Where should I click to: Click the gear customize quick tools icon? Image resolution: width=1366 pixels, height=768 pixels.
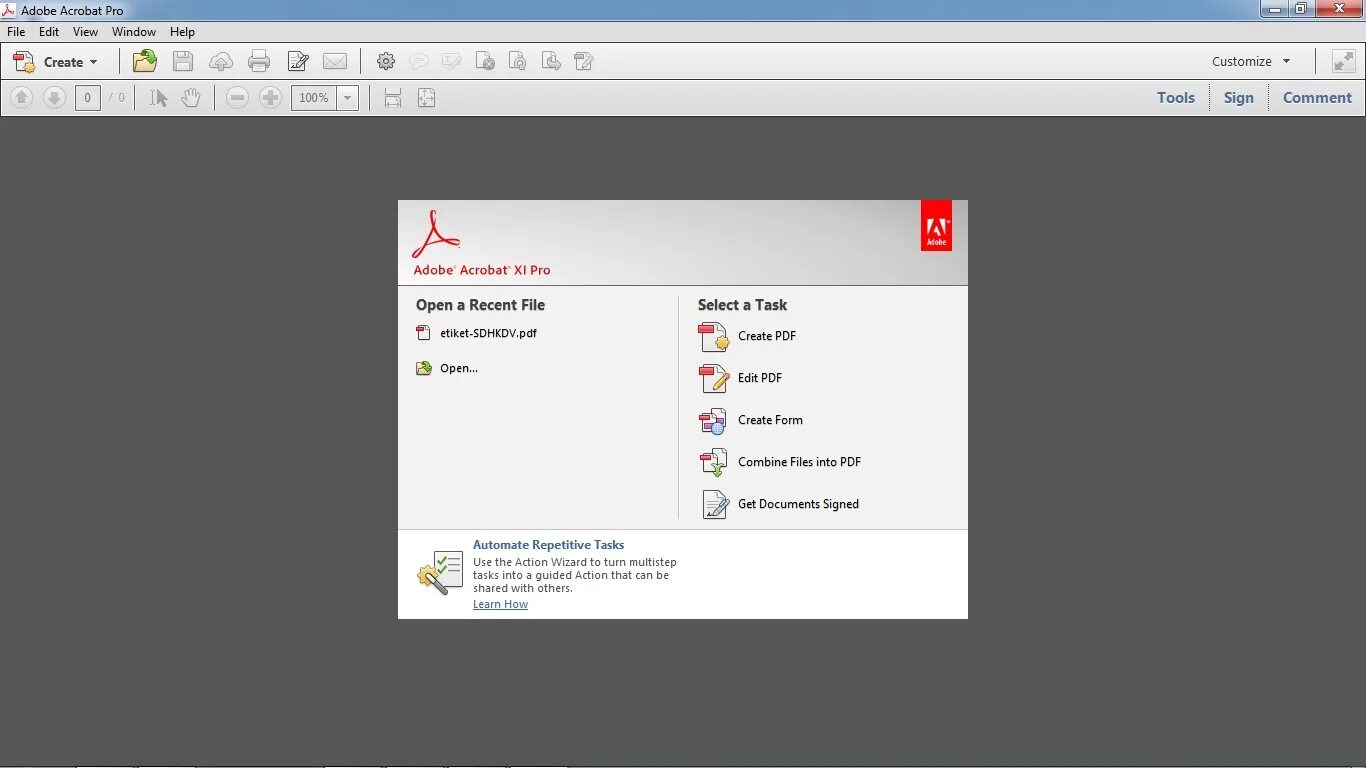coord(386,61)
